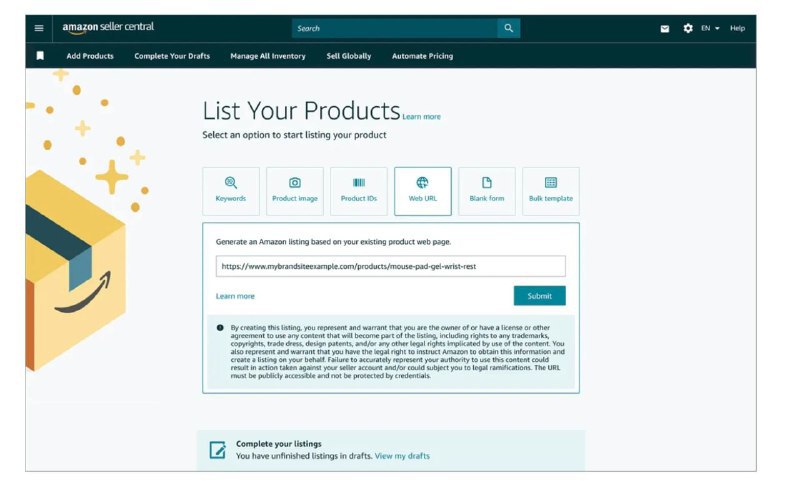The width and height of the screenshot is (800, 500).
Task: Open the messages envelope icon
Action: pos(664,29)
